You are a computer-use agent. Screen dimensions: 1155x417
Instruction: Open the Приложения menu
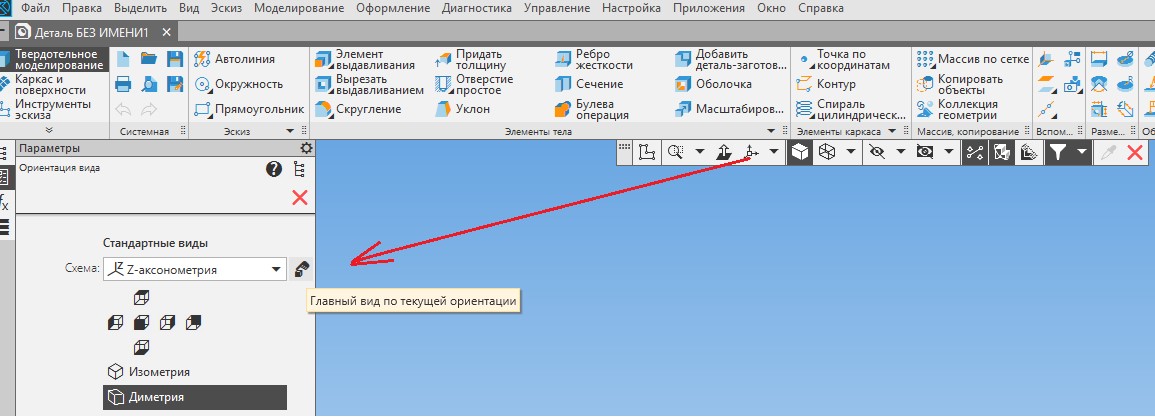click(709, 9)
